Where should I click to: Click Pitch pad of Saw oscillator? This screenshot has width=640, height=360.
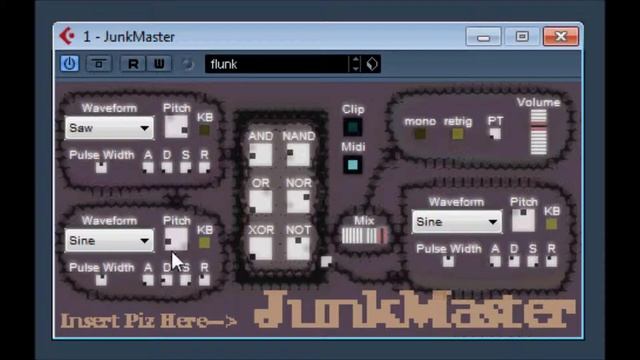[176, 127]
